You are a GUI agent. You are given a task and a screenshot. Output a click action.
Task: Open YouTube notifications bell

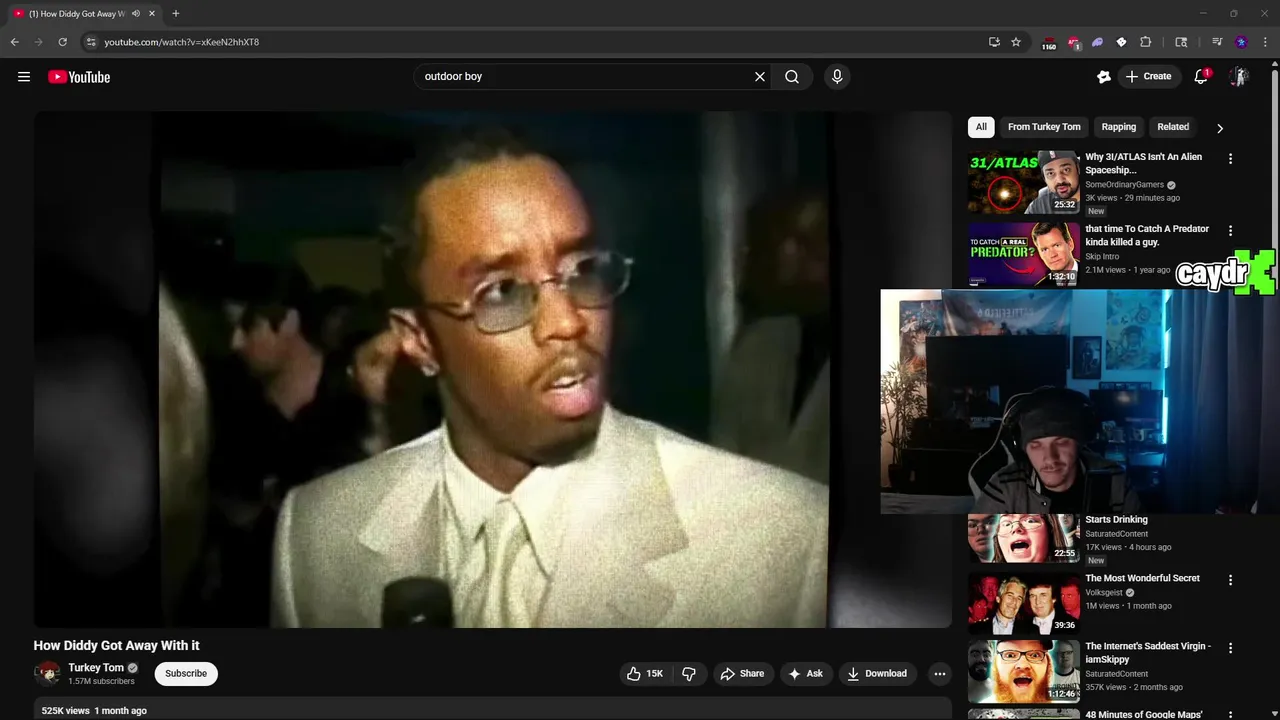coord(1202,77)
